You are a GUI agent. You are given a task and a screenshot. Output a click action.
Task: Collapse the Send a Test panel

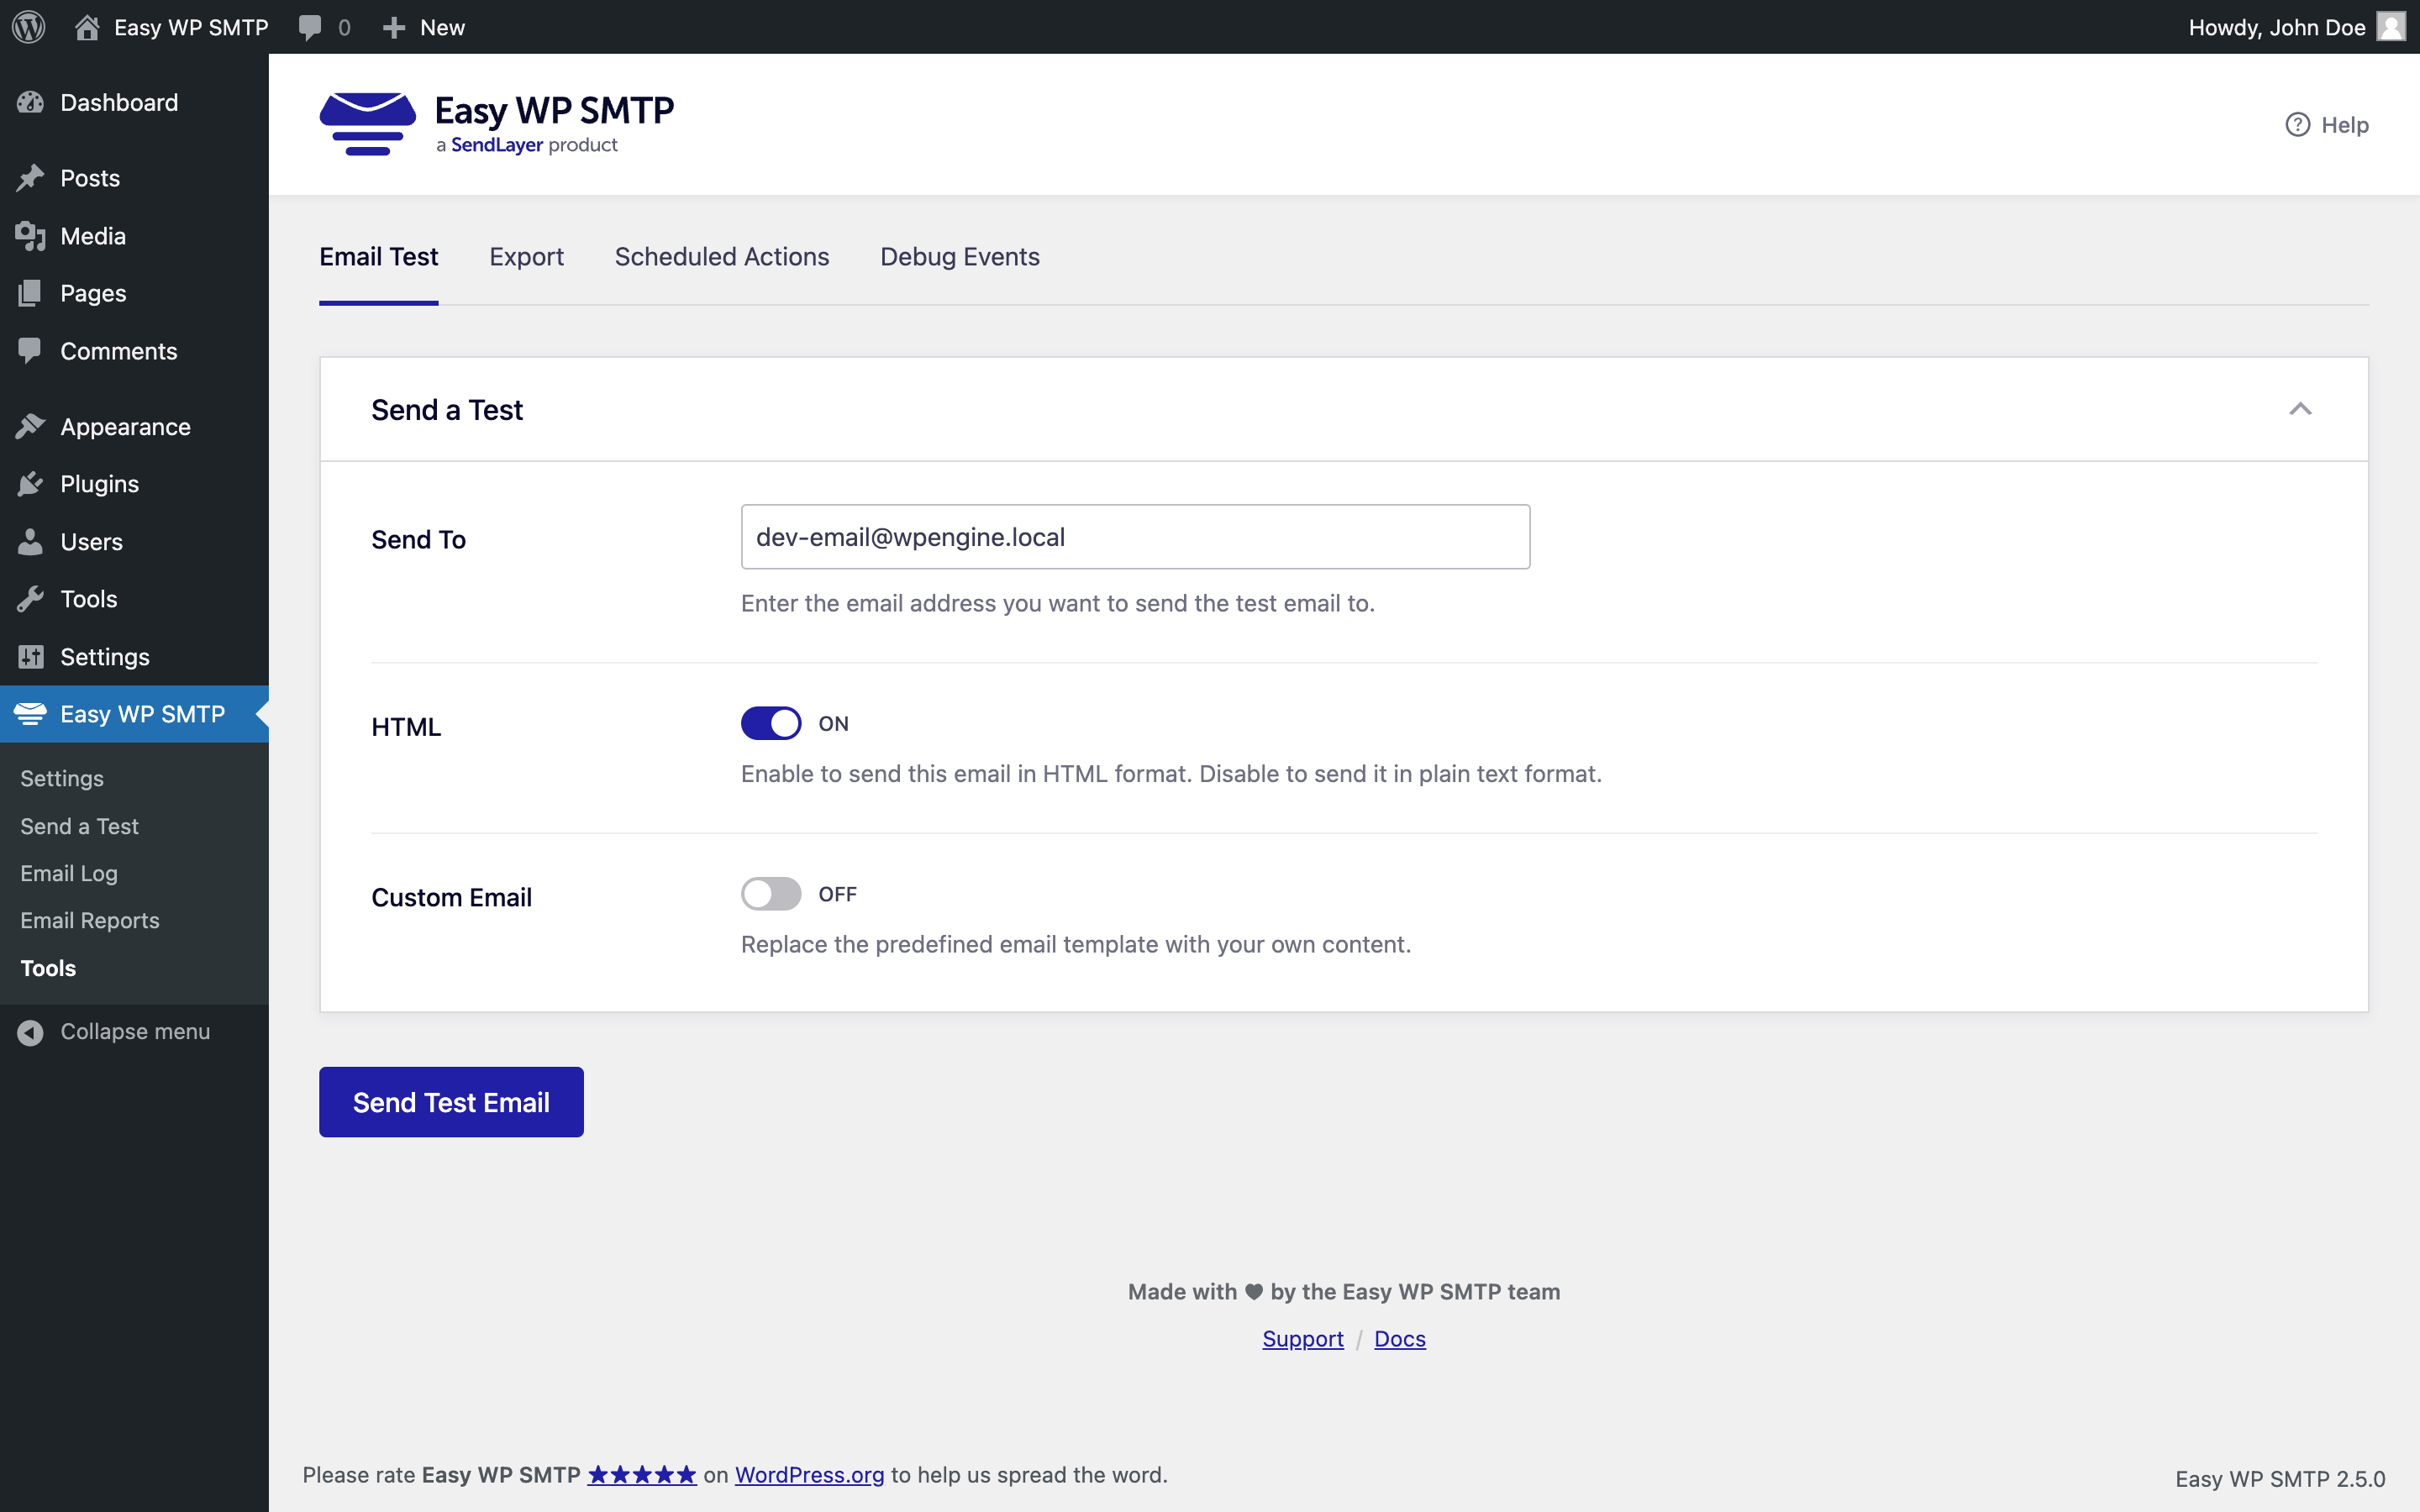click(x=2300, y=409)
